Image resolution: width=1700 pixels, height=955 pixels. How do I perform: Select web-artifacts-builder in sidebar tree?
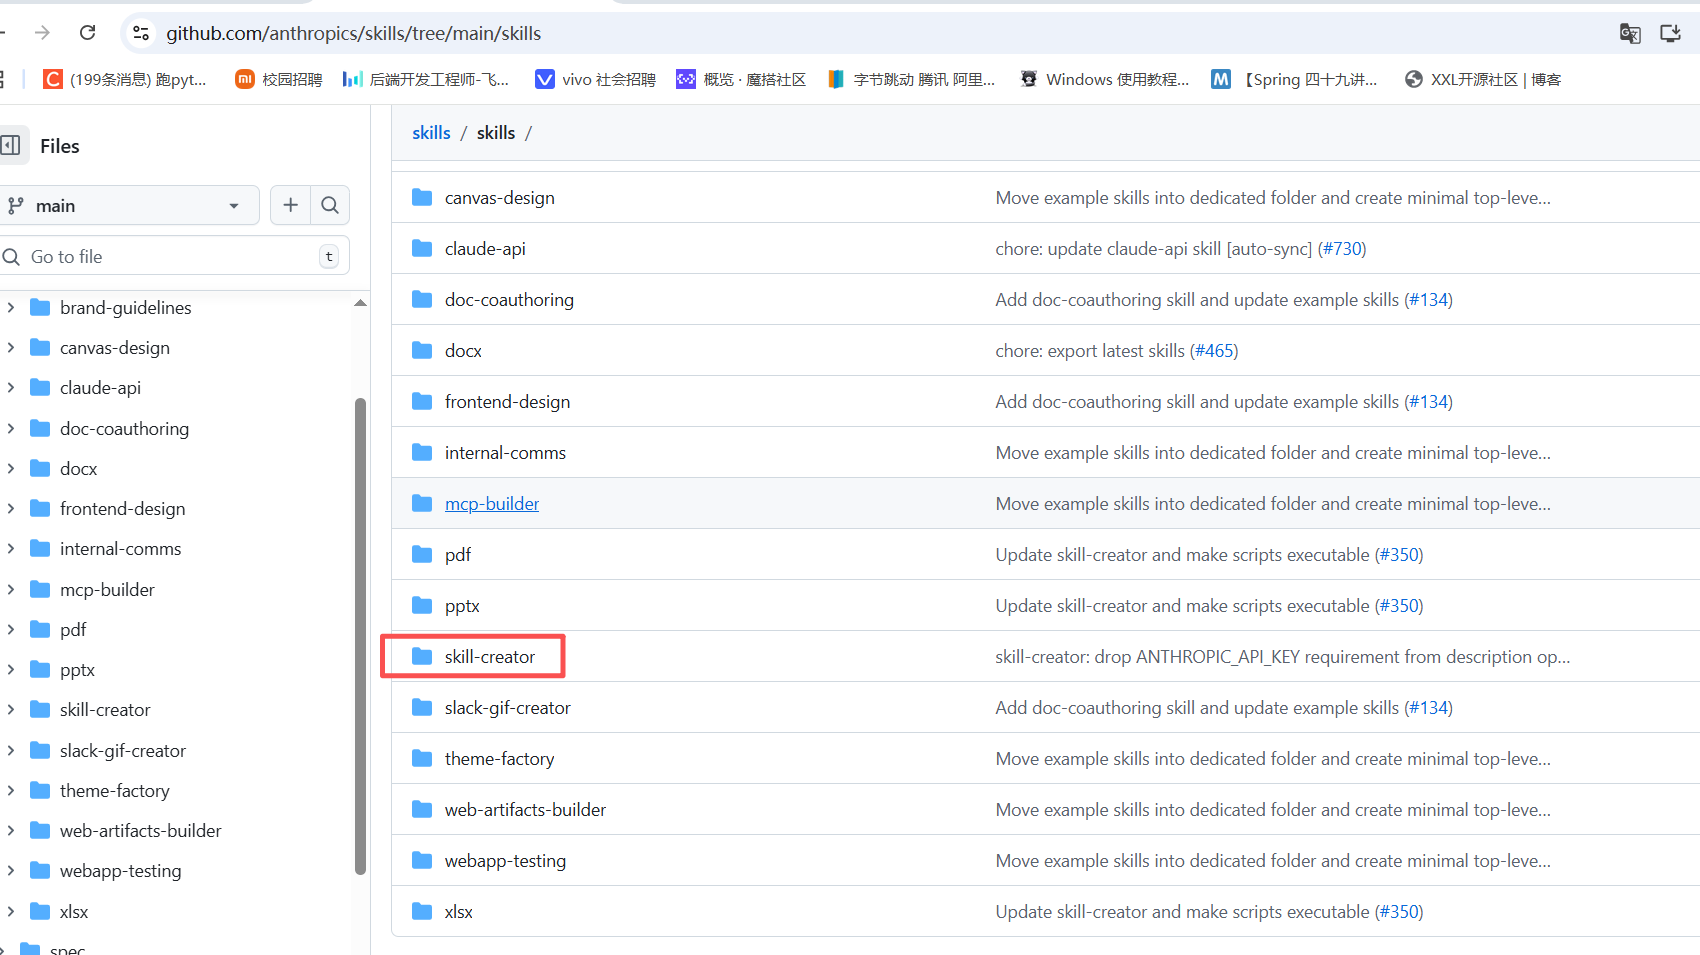click(140, 830)
